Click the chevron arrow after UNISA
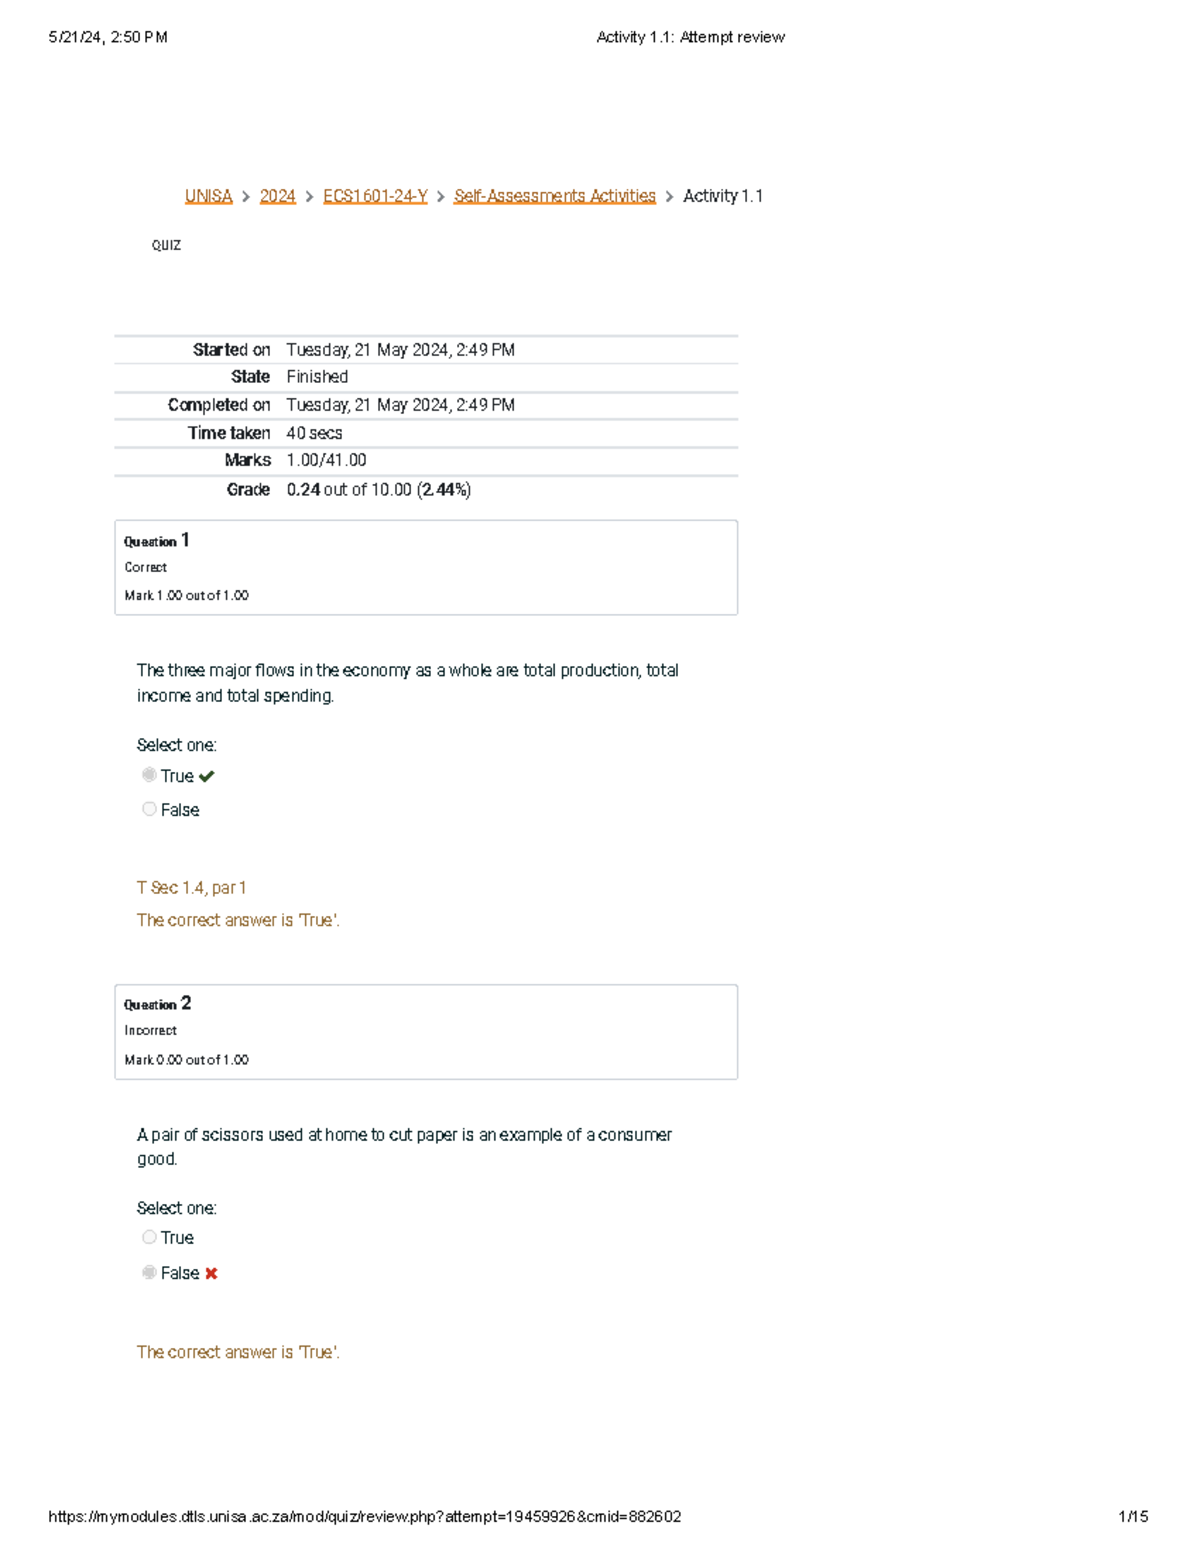 click(246, 197)
